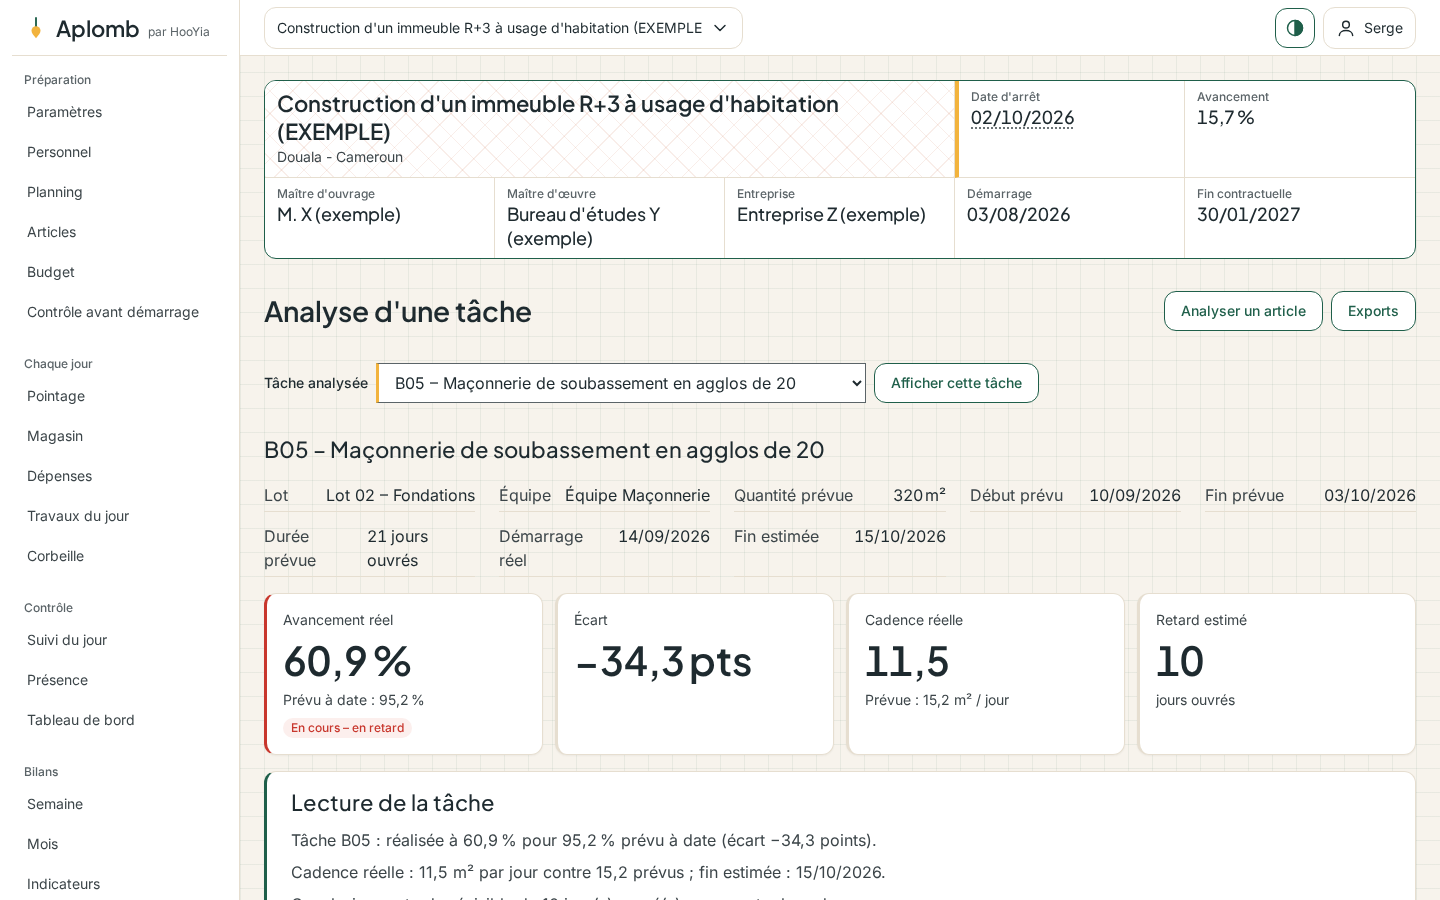The width and height of the screenshot is (1440, 900).
Task: Click the Avancement réel 60,9 % value
Action: coord(347,661)
